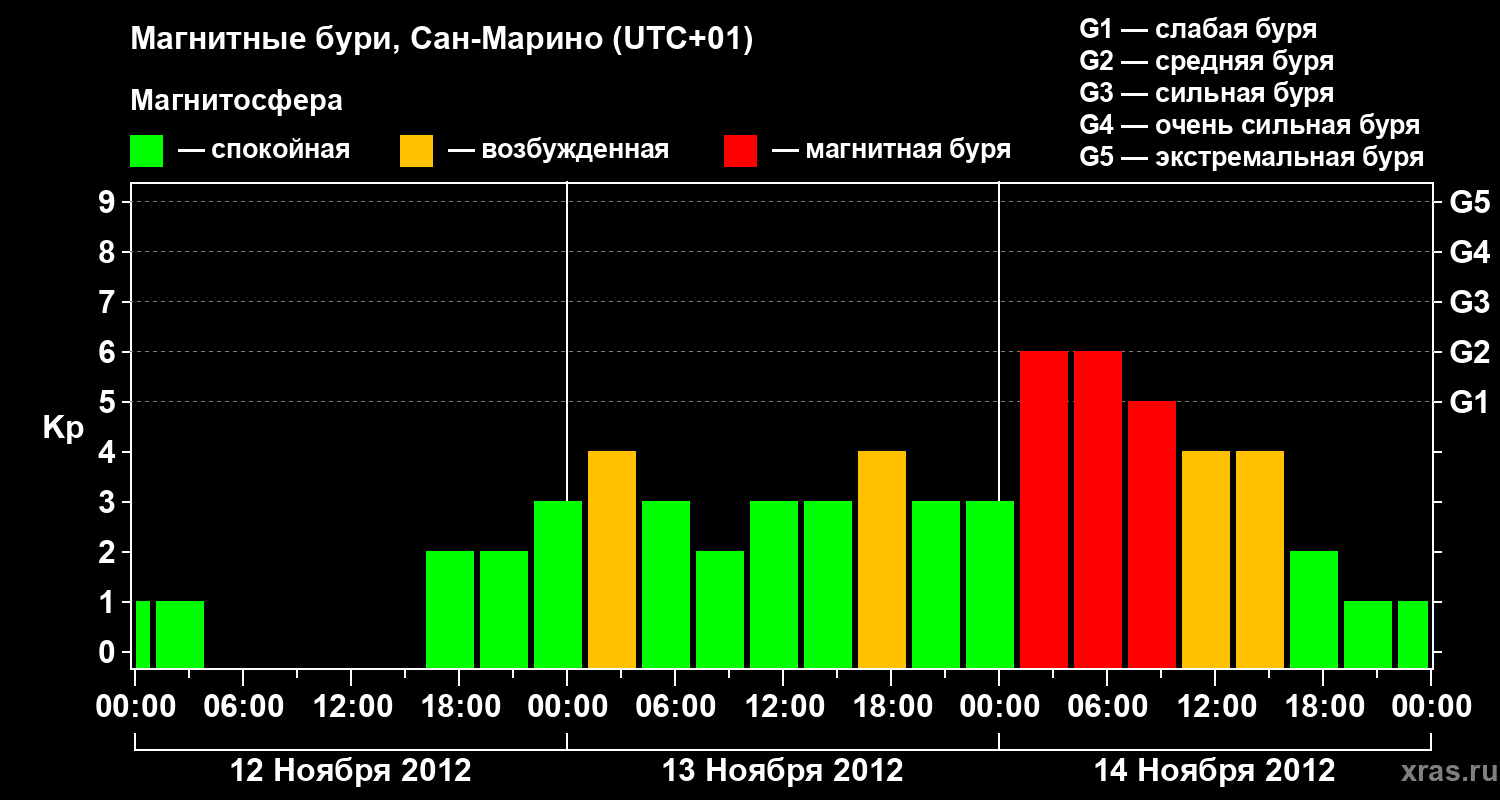
Task: Click the red 'магнитная буря' legend swatch
Action: click(x=740, y=151)
